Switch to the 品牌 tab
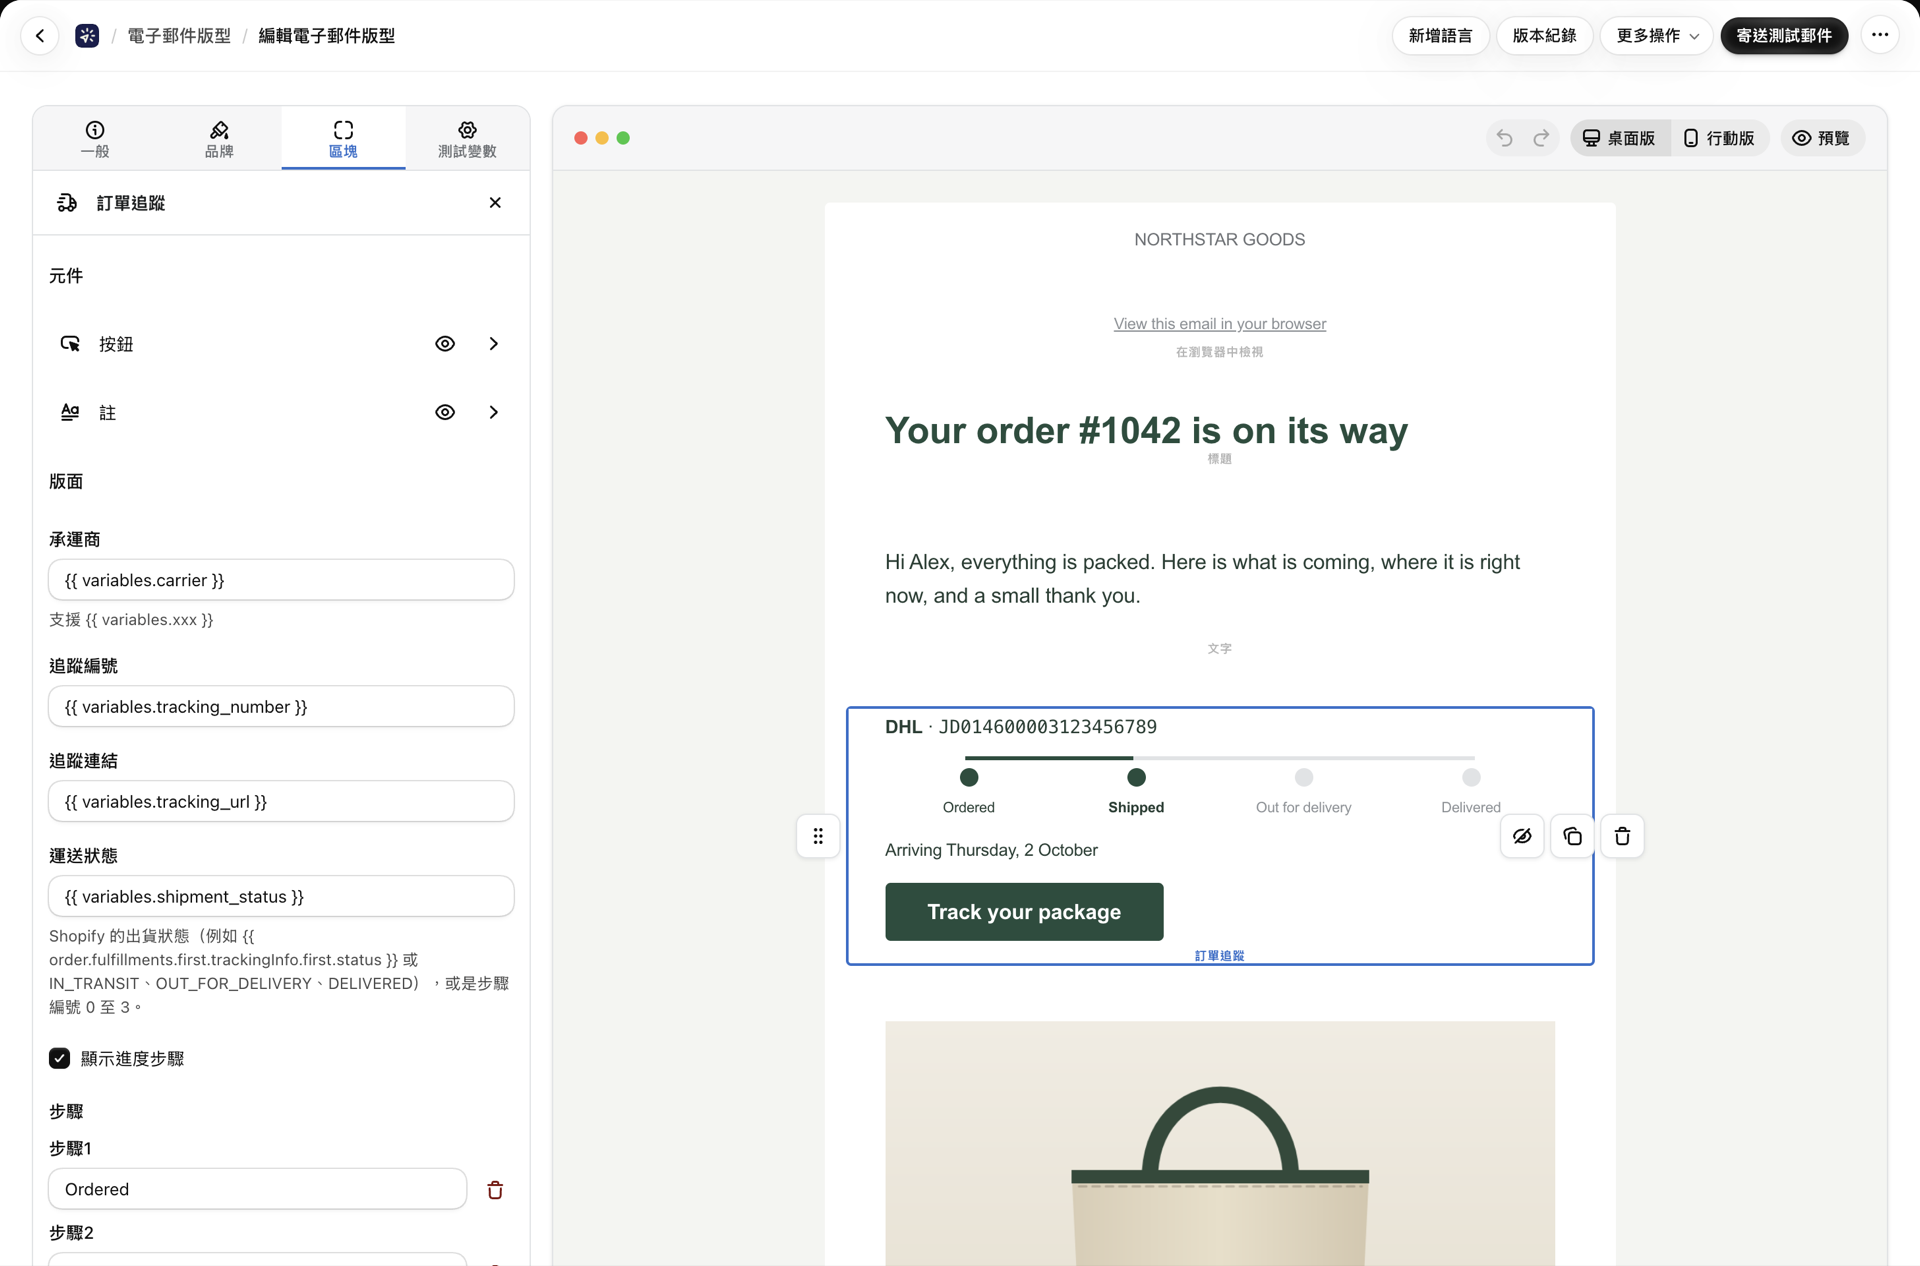1920x1266 pixels. [219, 139]
